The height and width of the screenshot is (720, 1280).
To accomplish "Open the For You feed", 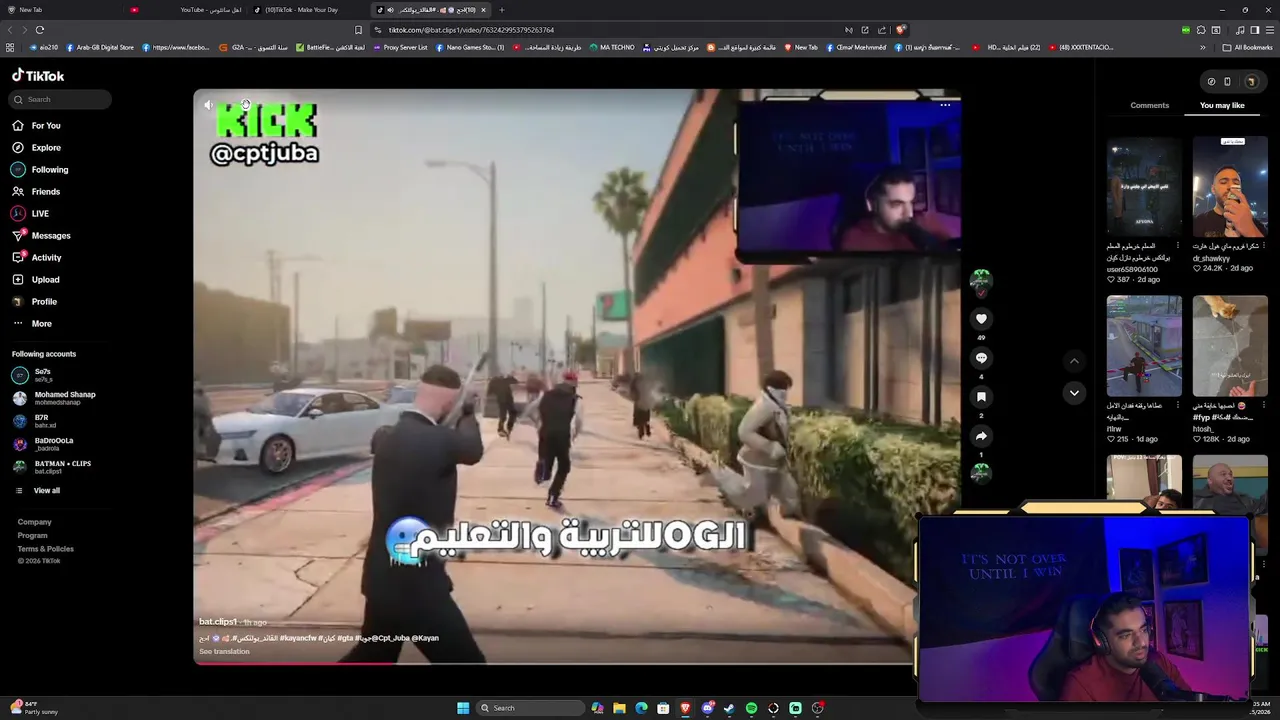I will [x=36, y=126].
